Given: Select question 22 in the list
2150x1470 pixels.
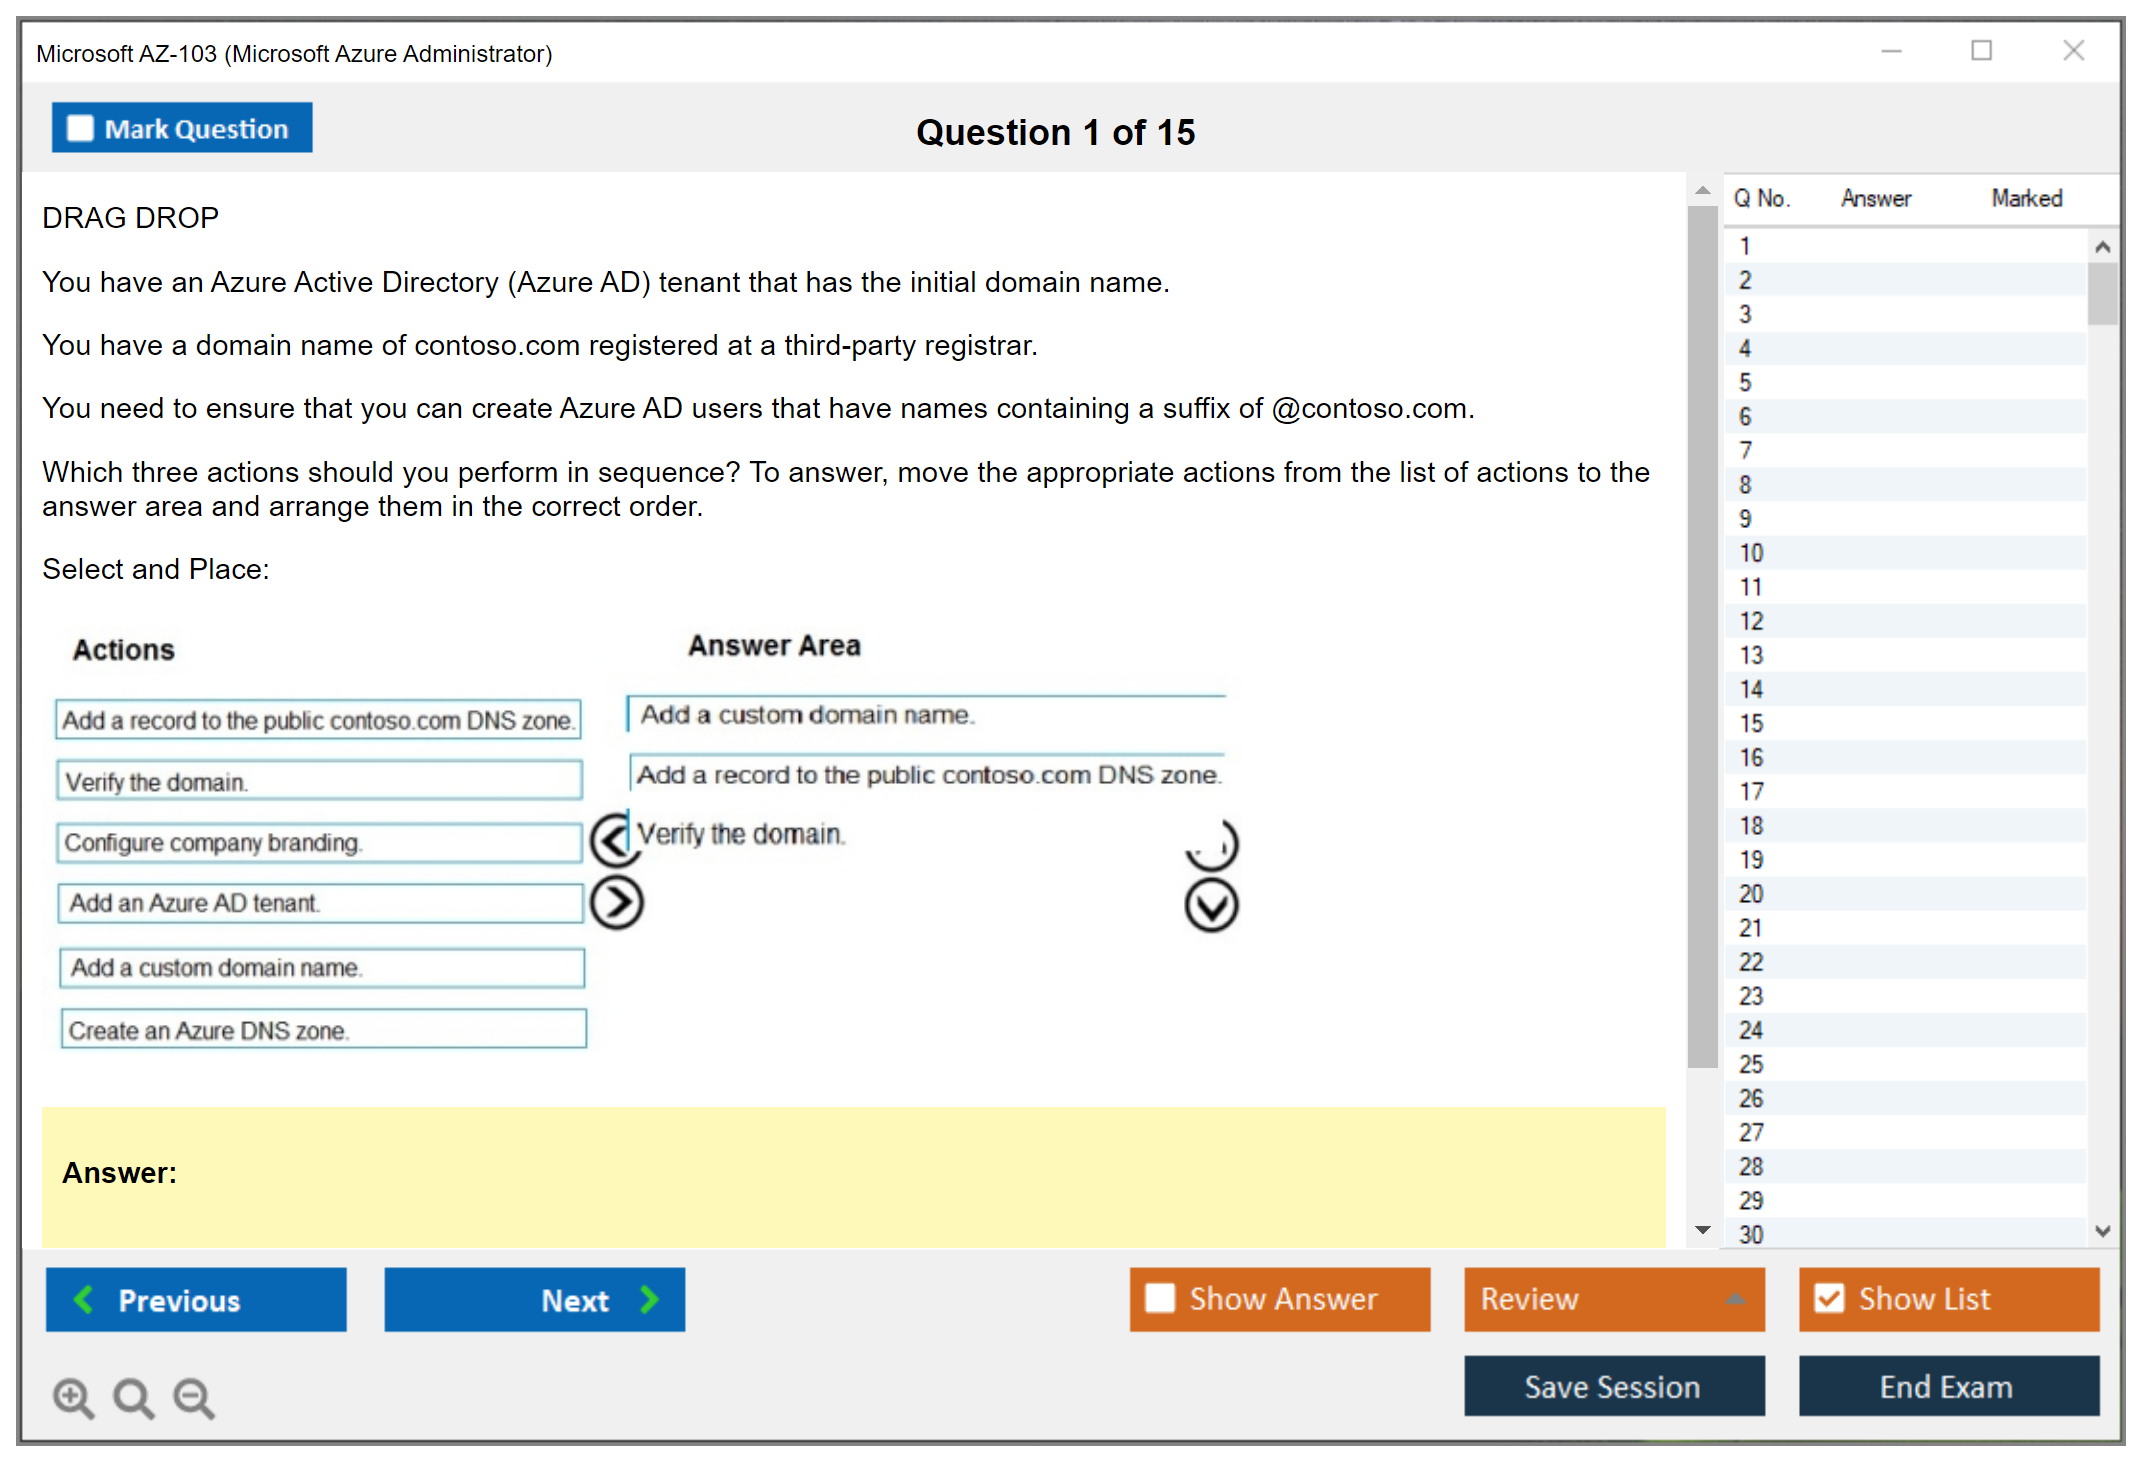Looking at the screenshot, I should [1751, 962].
